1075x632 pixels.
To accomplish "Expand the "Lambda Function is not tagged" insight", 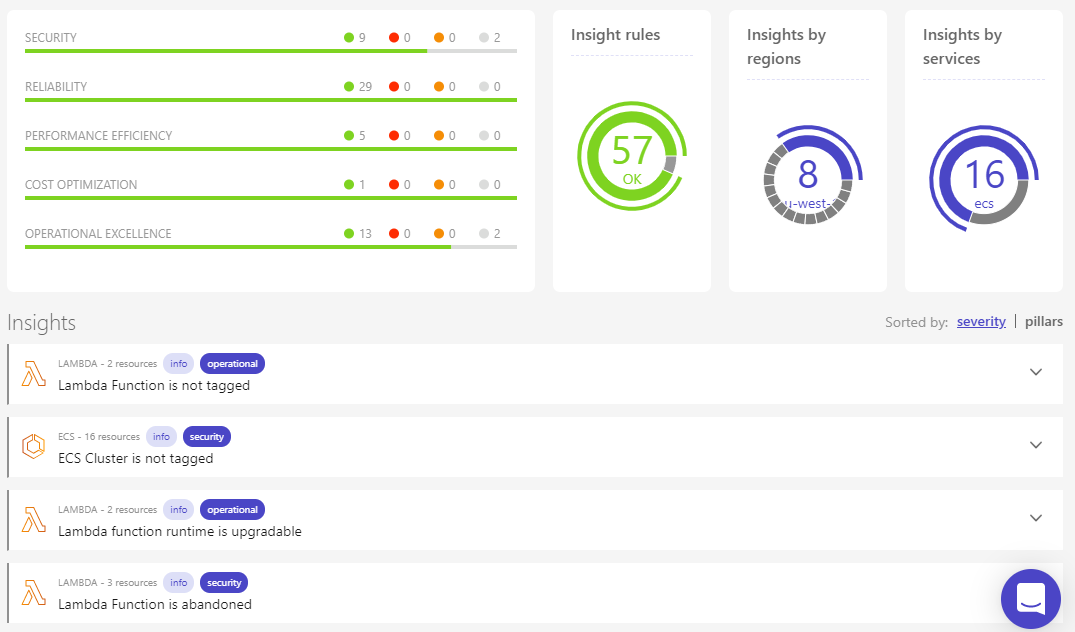I will coord(1037,372).
